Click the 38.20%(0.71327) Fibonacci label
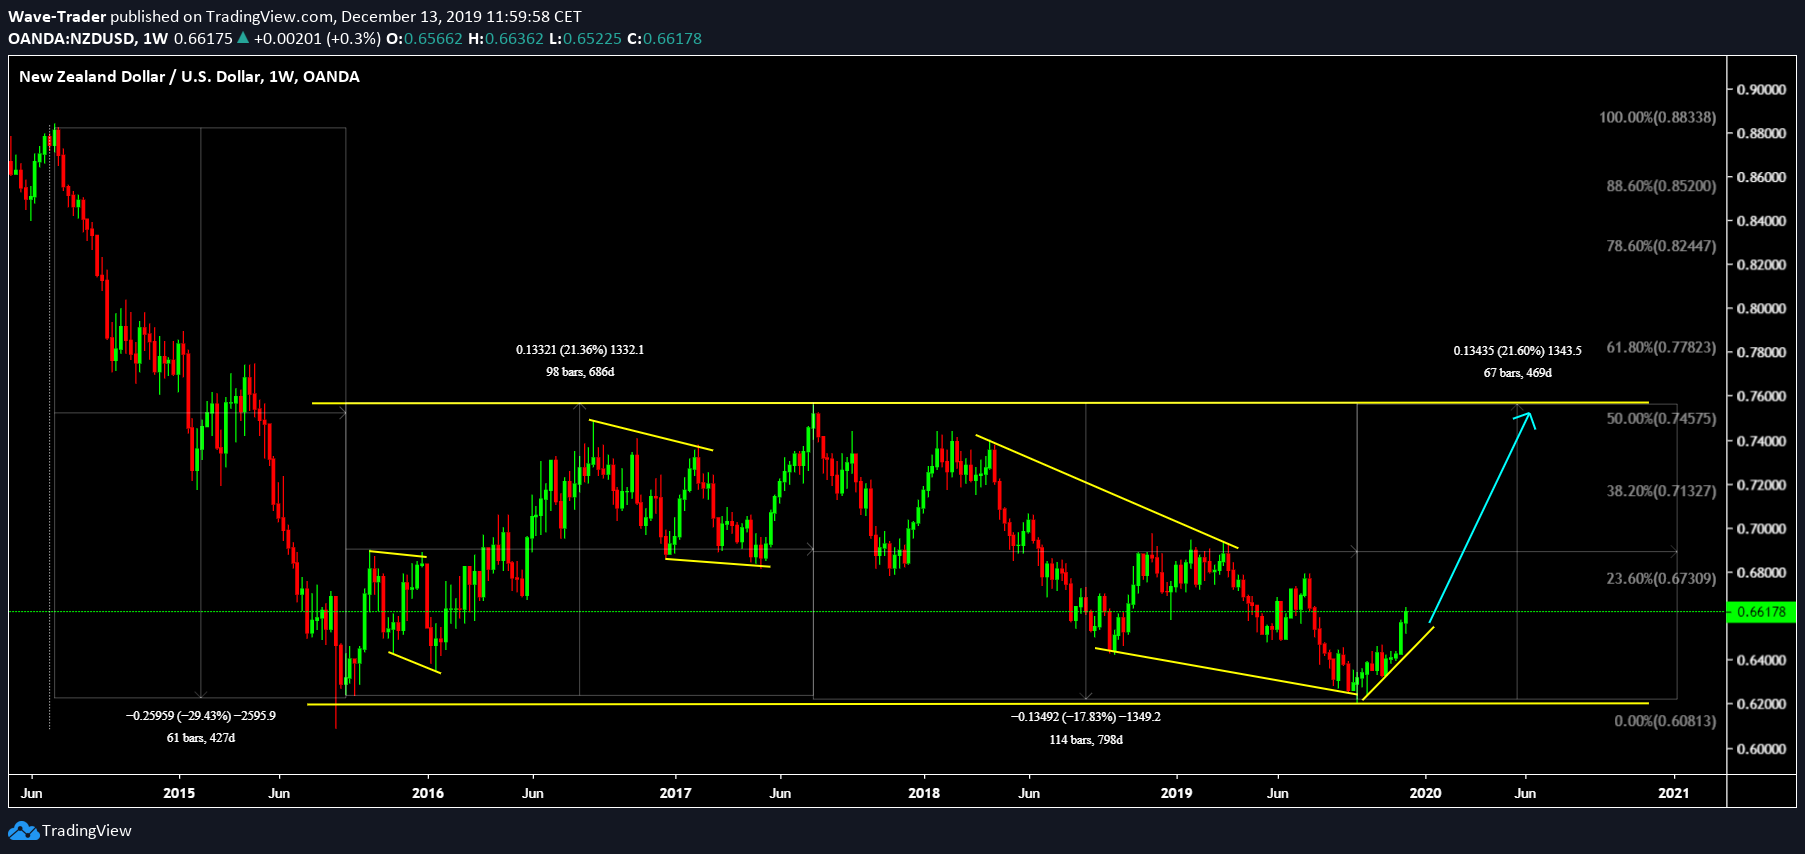The height and width of the screenshot is (854, 1805). [1661, 491]
